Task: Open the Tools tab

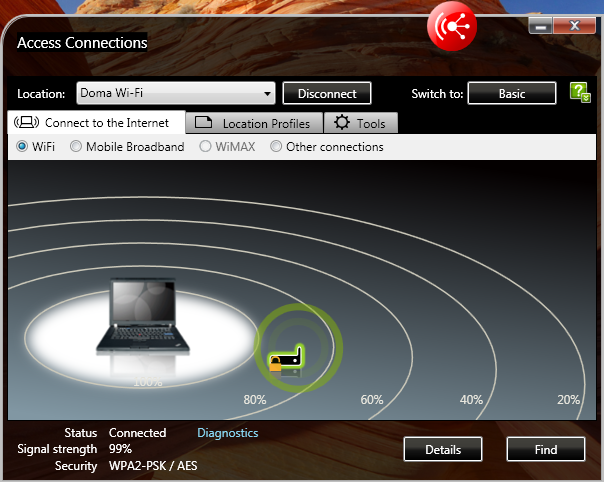Action: [x=361, y=123]
